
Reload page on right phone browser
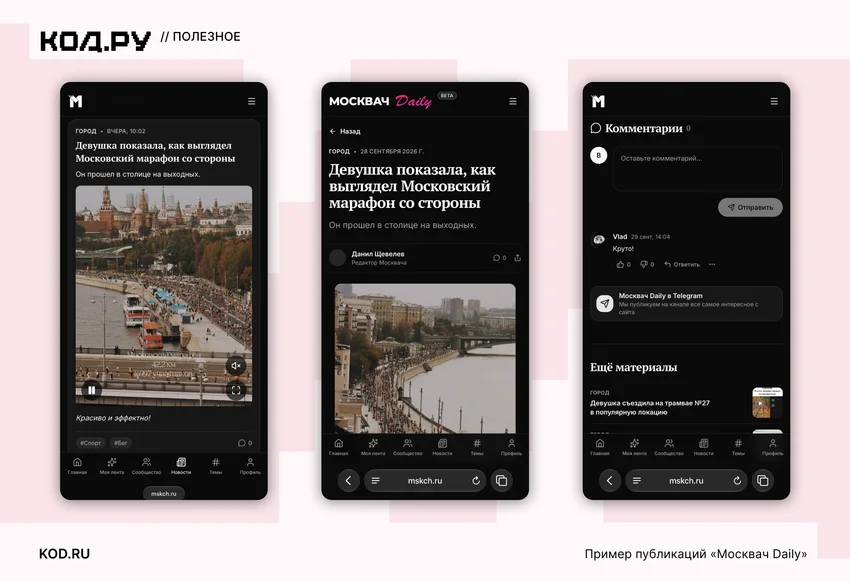(x=737, y=481)
